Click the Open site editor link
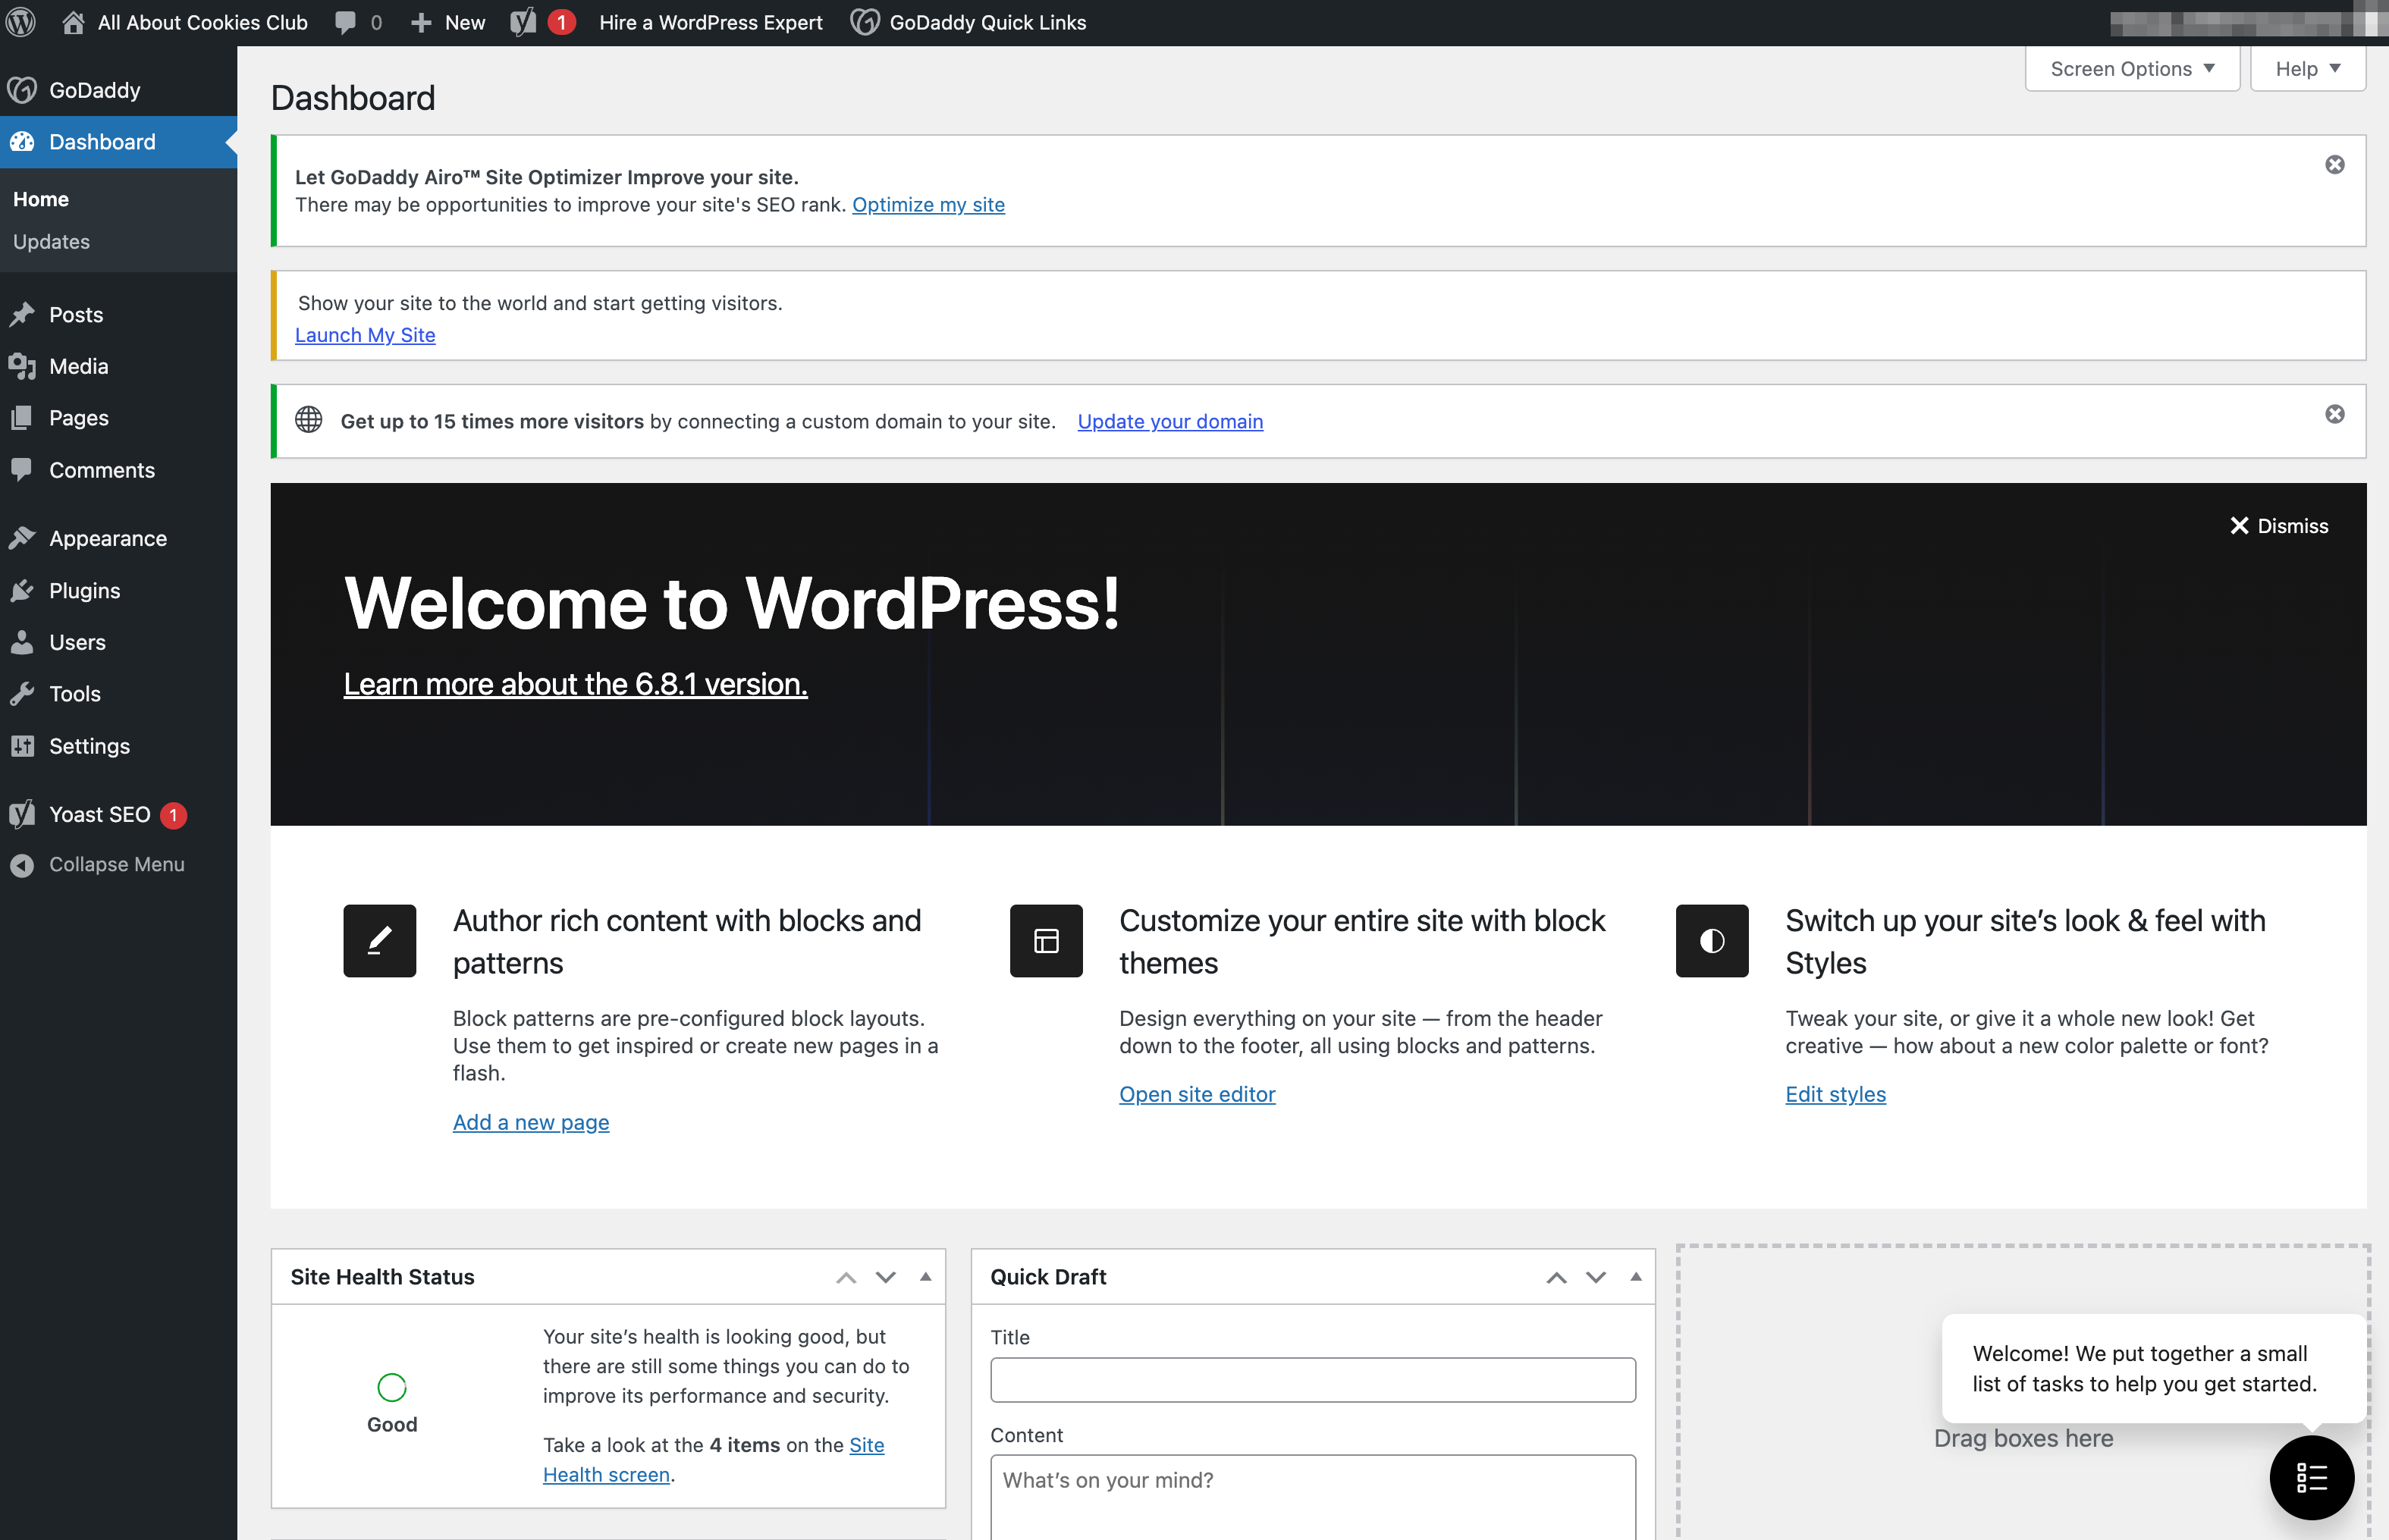This screenshot has width=2389, height=1540. click(x=1197, y=1094)
